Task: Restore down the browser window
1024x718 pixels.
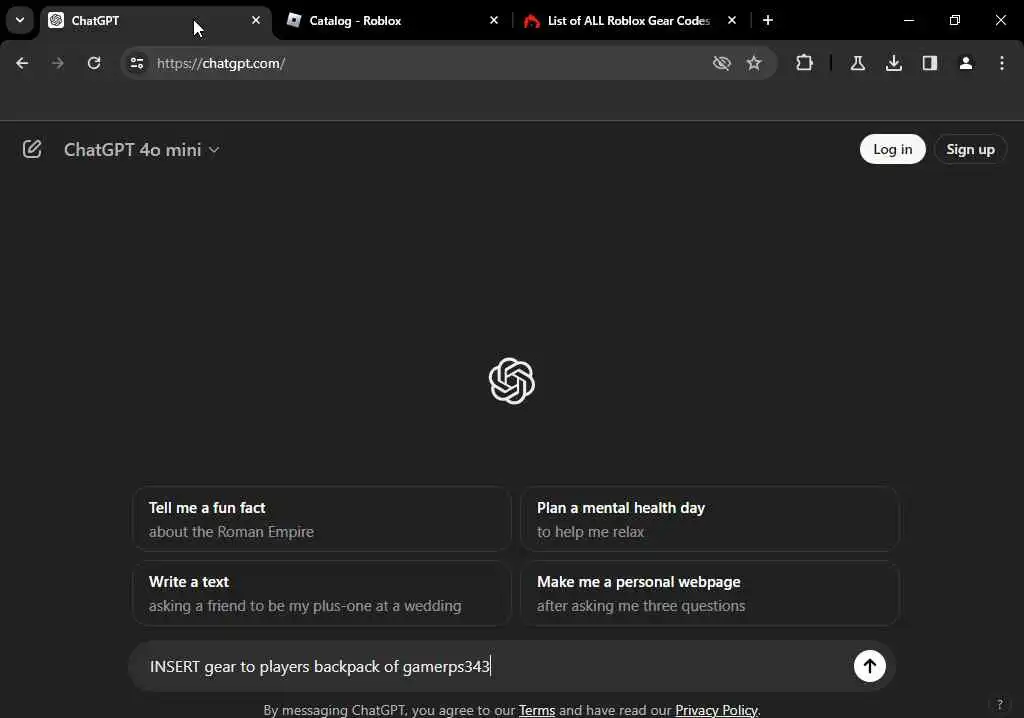Action: click(x=955, y=20)
